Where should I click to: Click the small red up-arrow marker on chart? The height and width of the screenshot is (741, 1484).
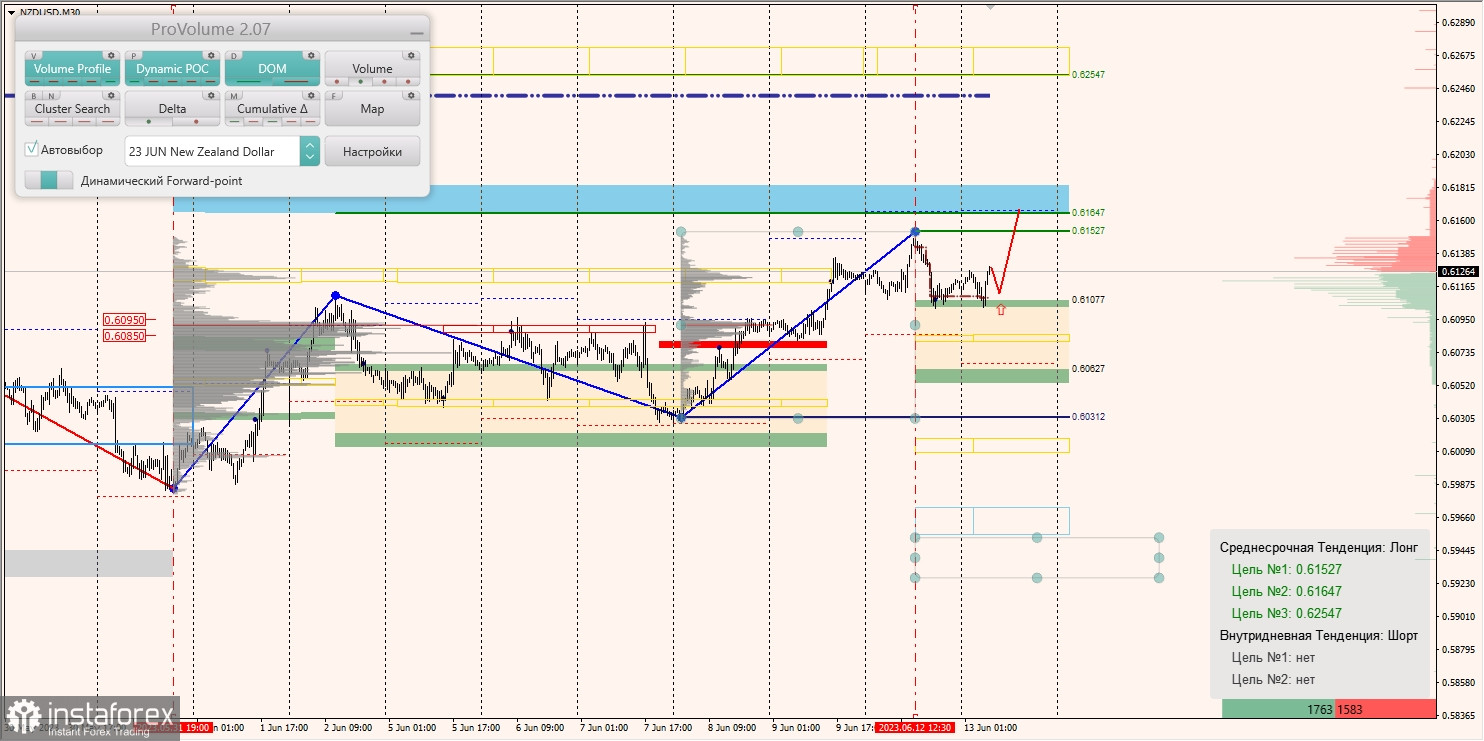pyautogui.click(x=1000, y=310)
